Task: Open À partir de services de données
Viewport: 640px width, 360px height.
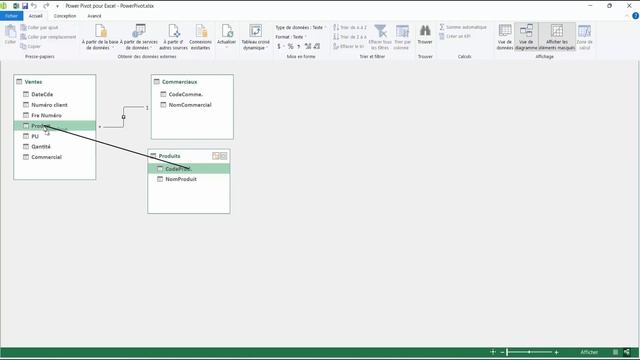Action: point(139,37)
